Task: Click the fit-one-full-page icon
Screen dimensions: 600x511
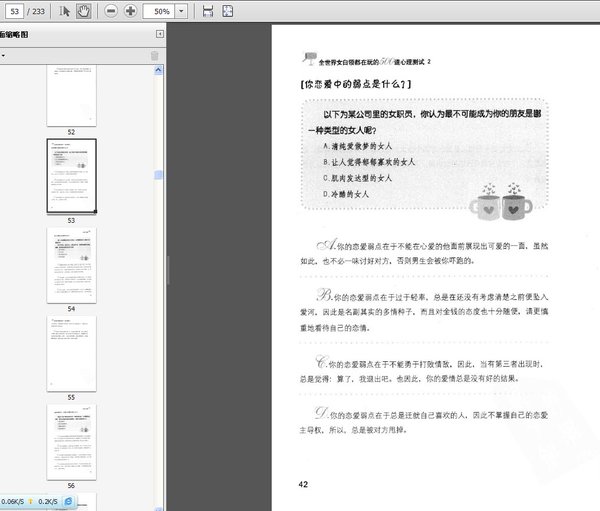Action: (228, 11)
